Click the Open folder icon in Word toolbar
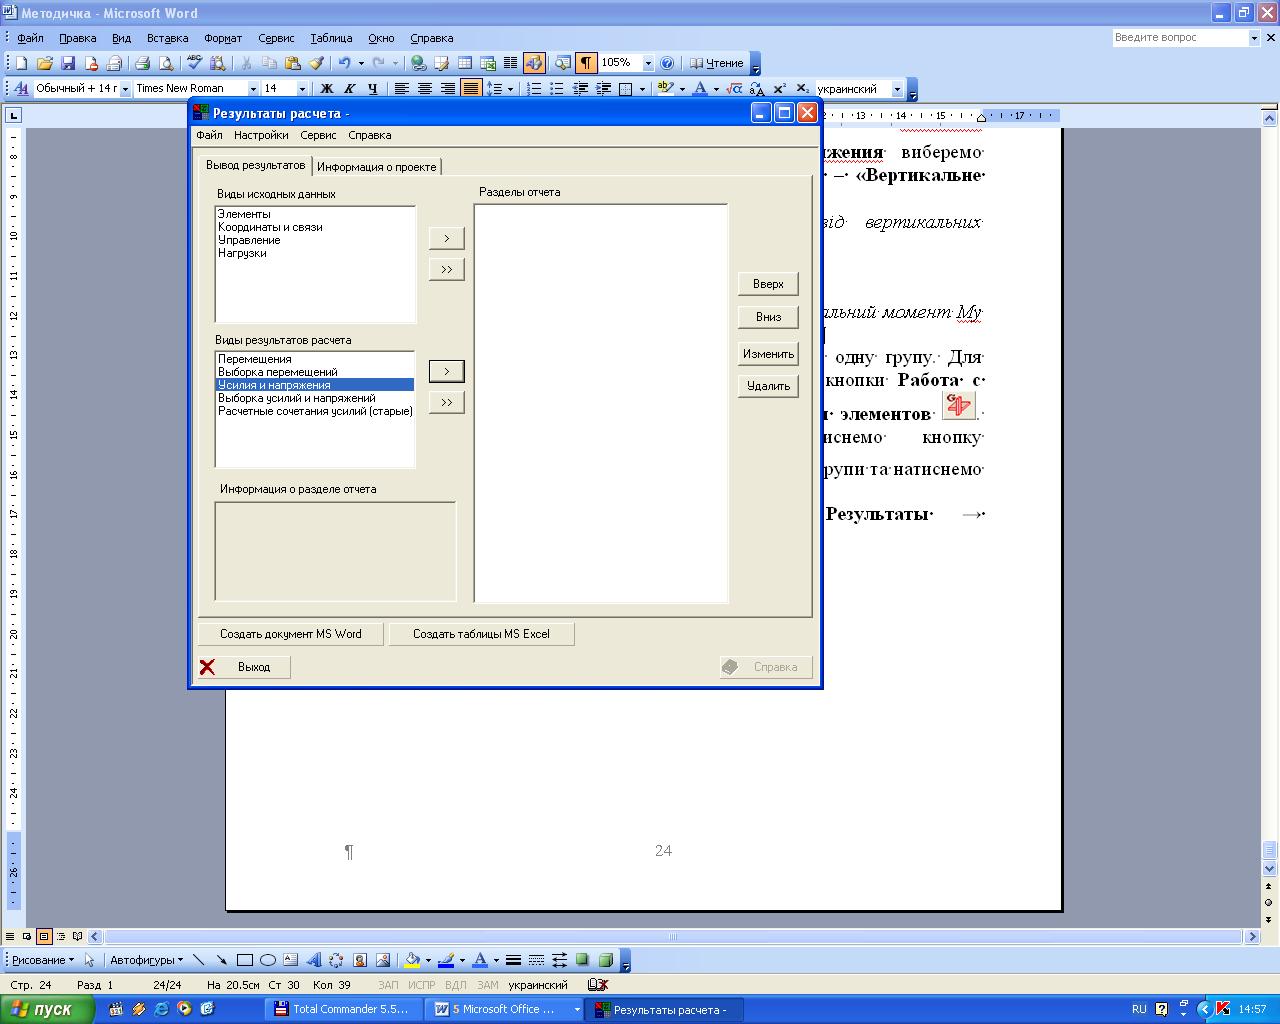 [44, 63]
